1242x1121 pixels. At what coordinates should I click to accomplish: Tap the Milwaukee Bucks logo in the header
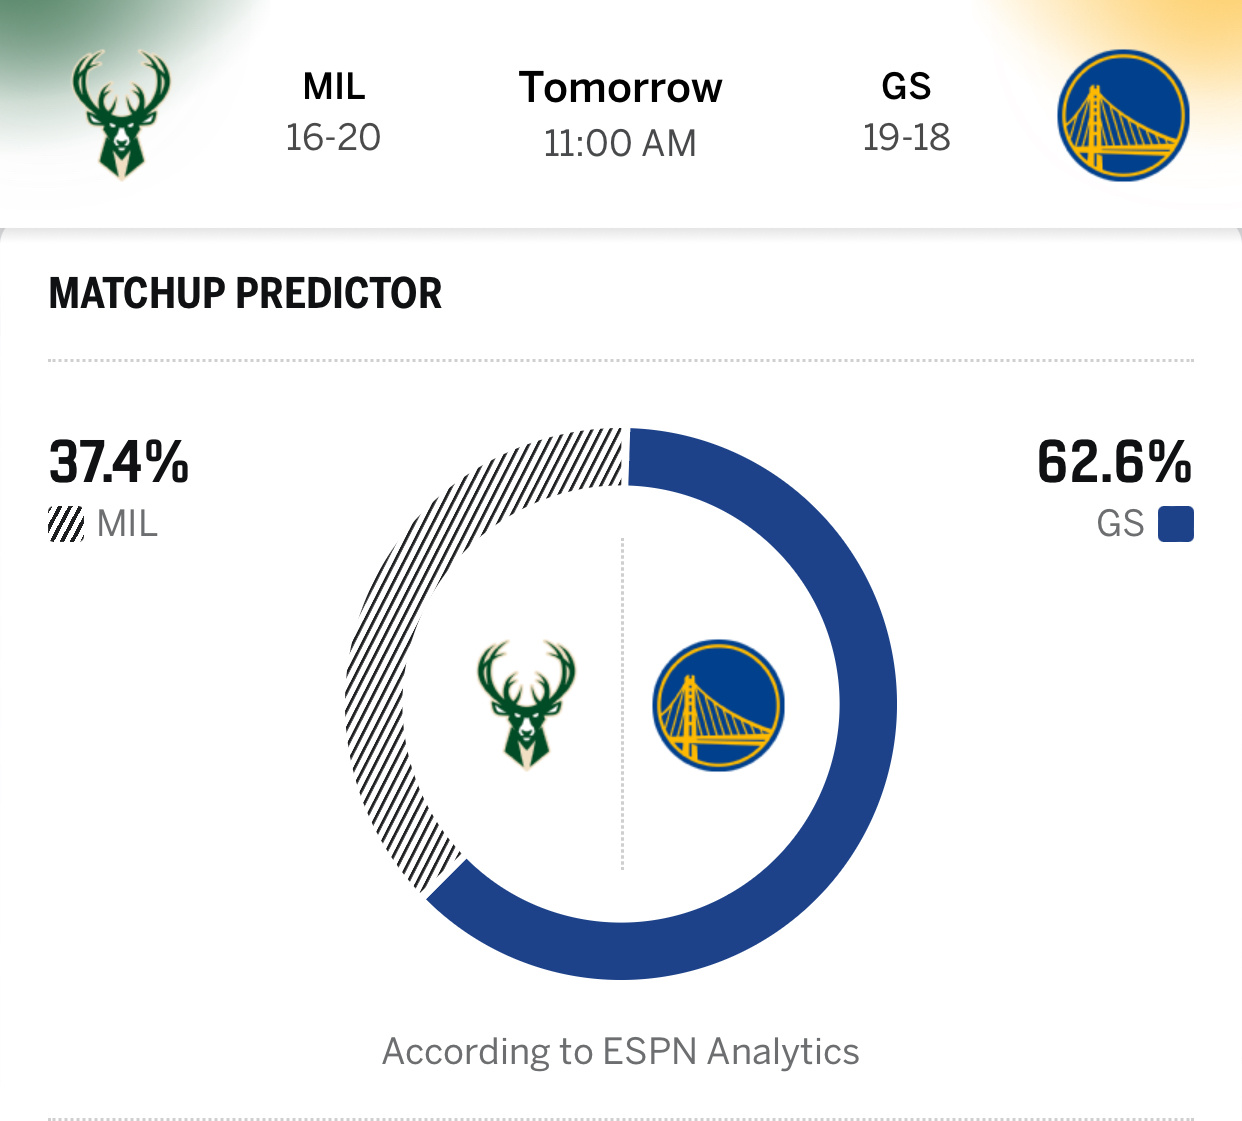click(121, 115)
